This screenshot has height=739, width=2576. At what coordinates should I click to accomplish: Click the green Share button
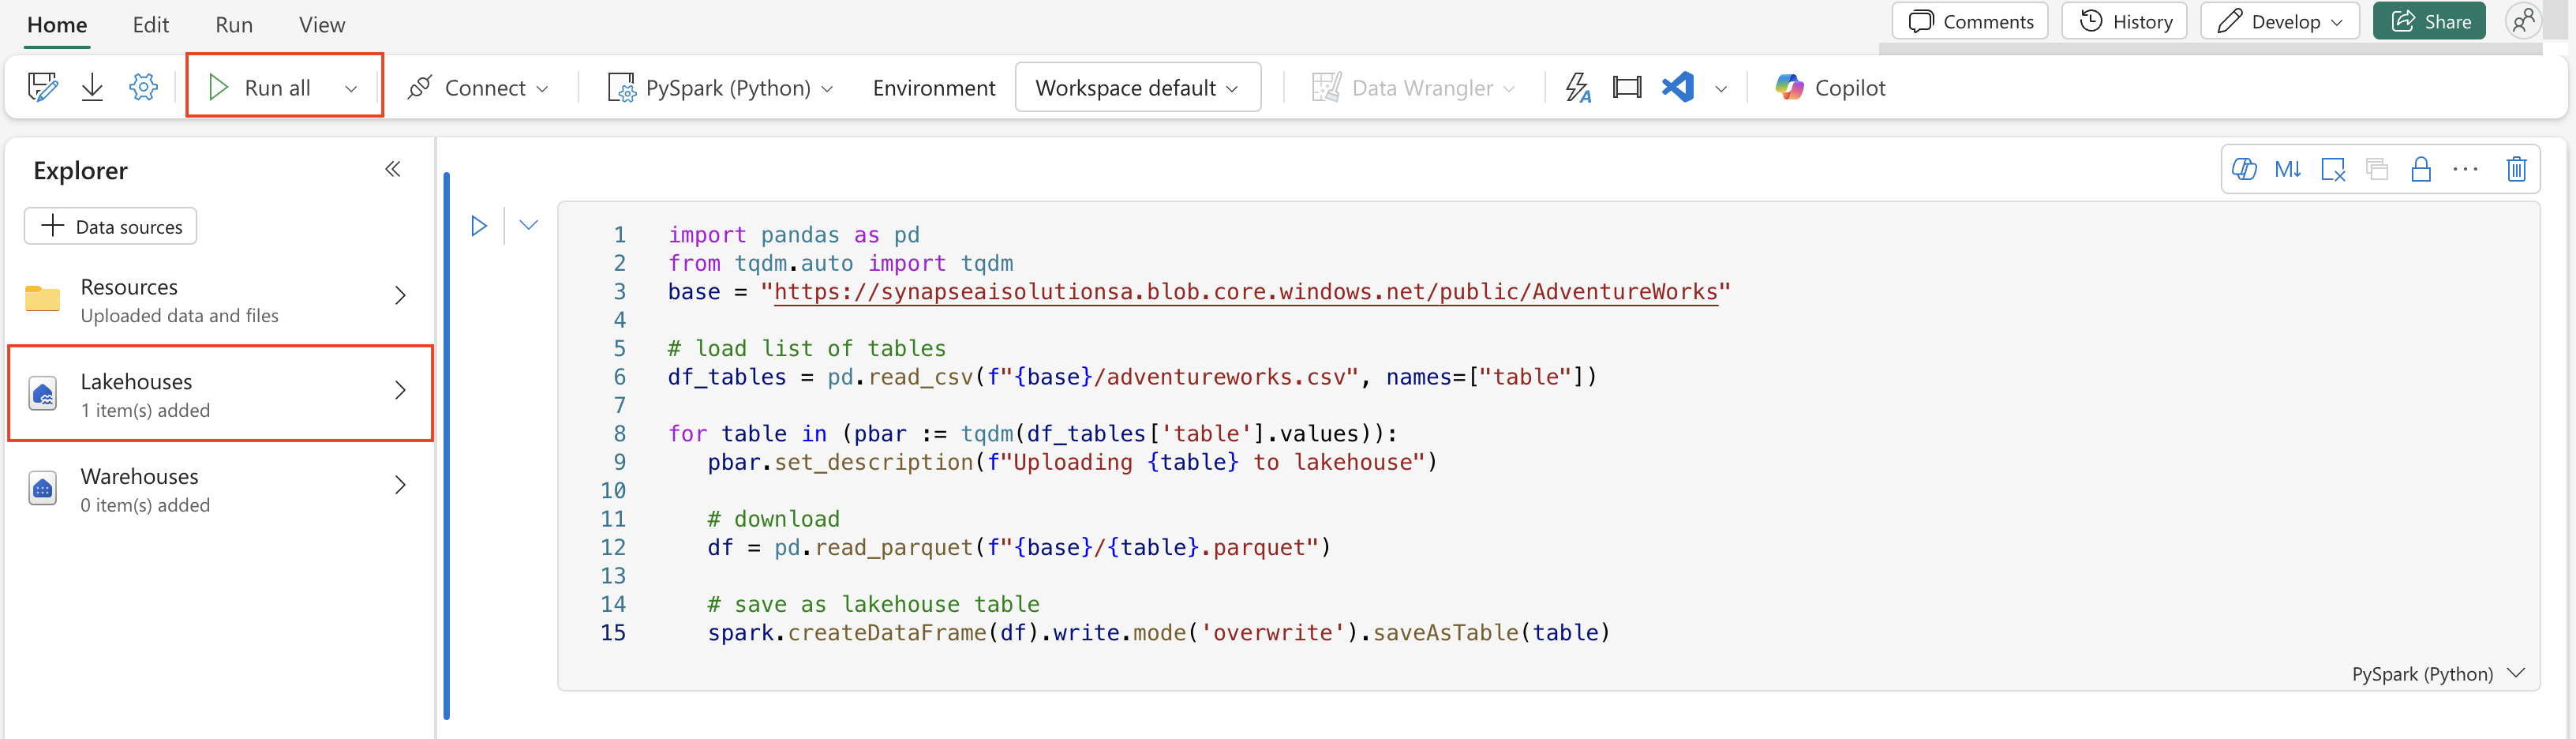pos(2429,21)
